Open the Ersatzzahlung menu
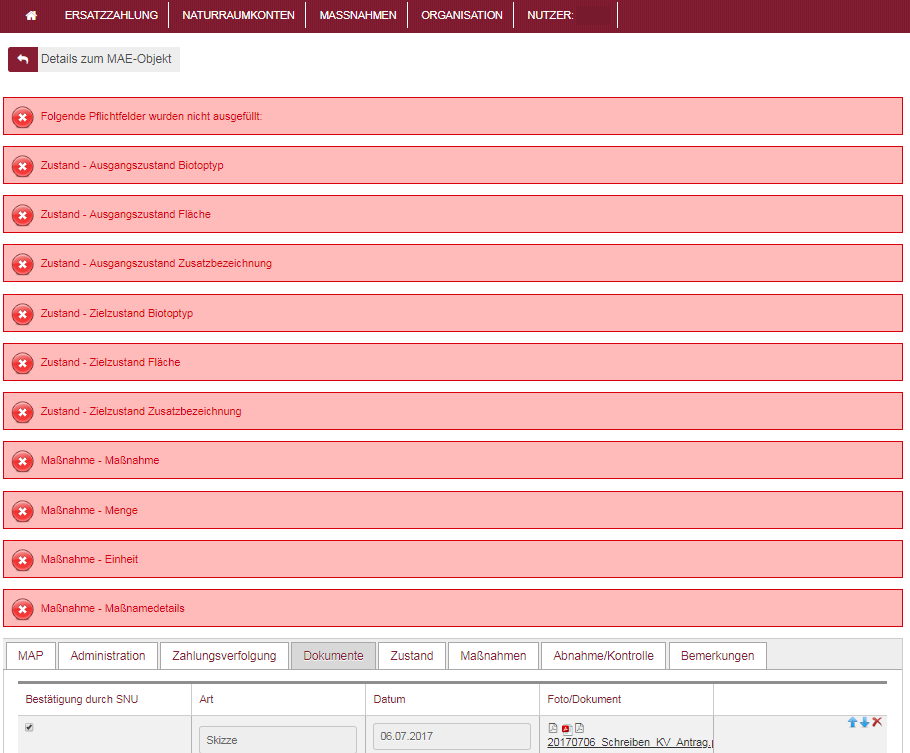 [x=111, y=15]
